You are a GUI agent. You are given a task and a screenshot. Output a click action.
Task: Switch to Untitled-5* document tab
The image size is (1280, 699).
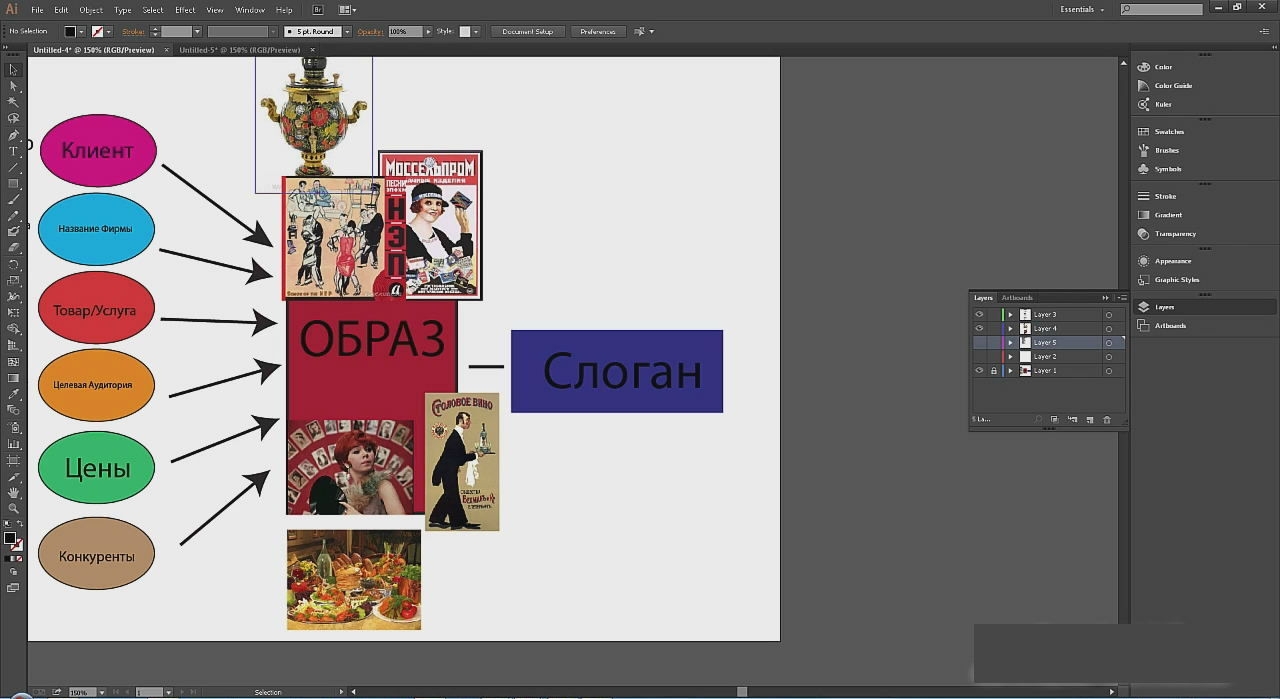[x=240, y=50]
